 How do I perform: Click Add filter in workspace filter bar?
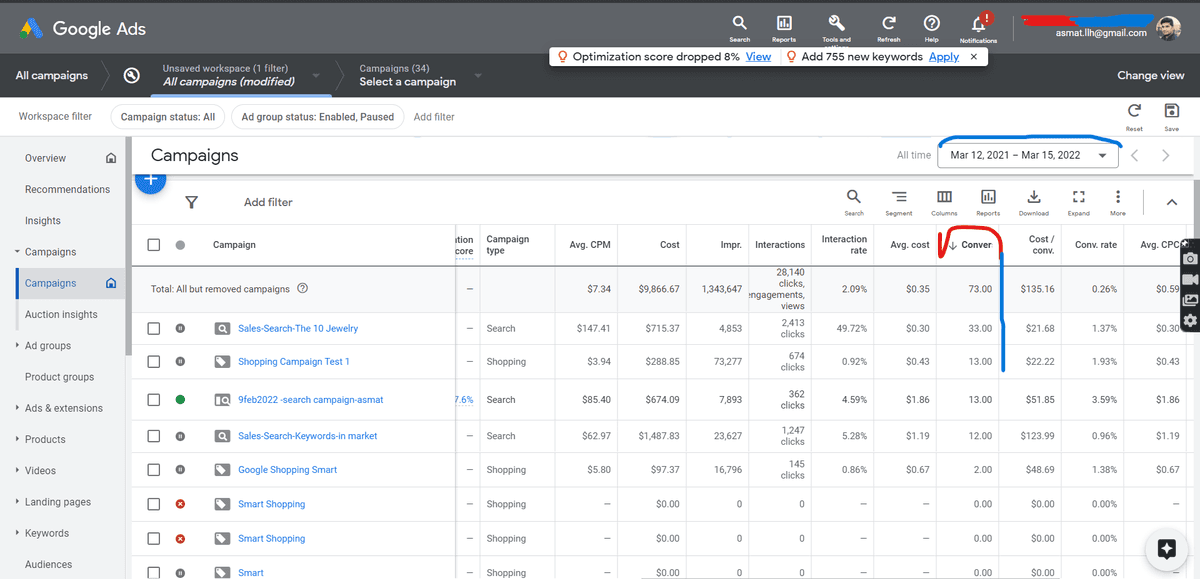[434, 117]
